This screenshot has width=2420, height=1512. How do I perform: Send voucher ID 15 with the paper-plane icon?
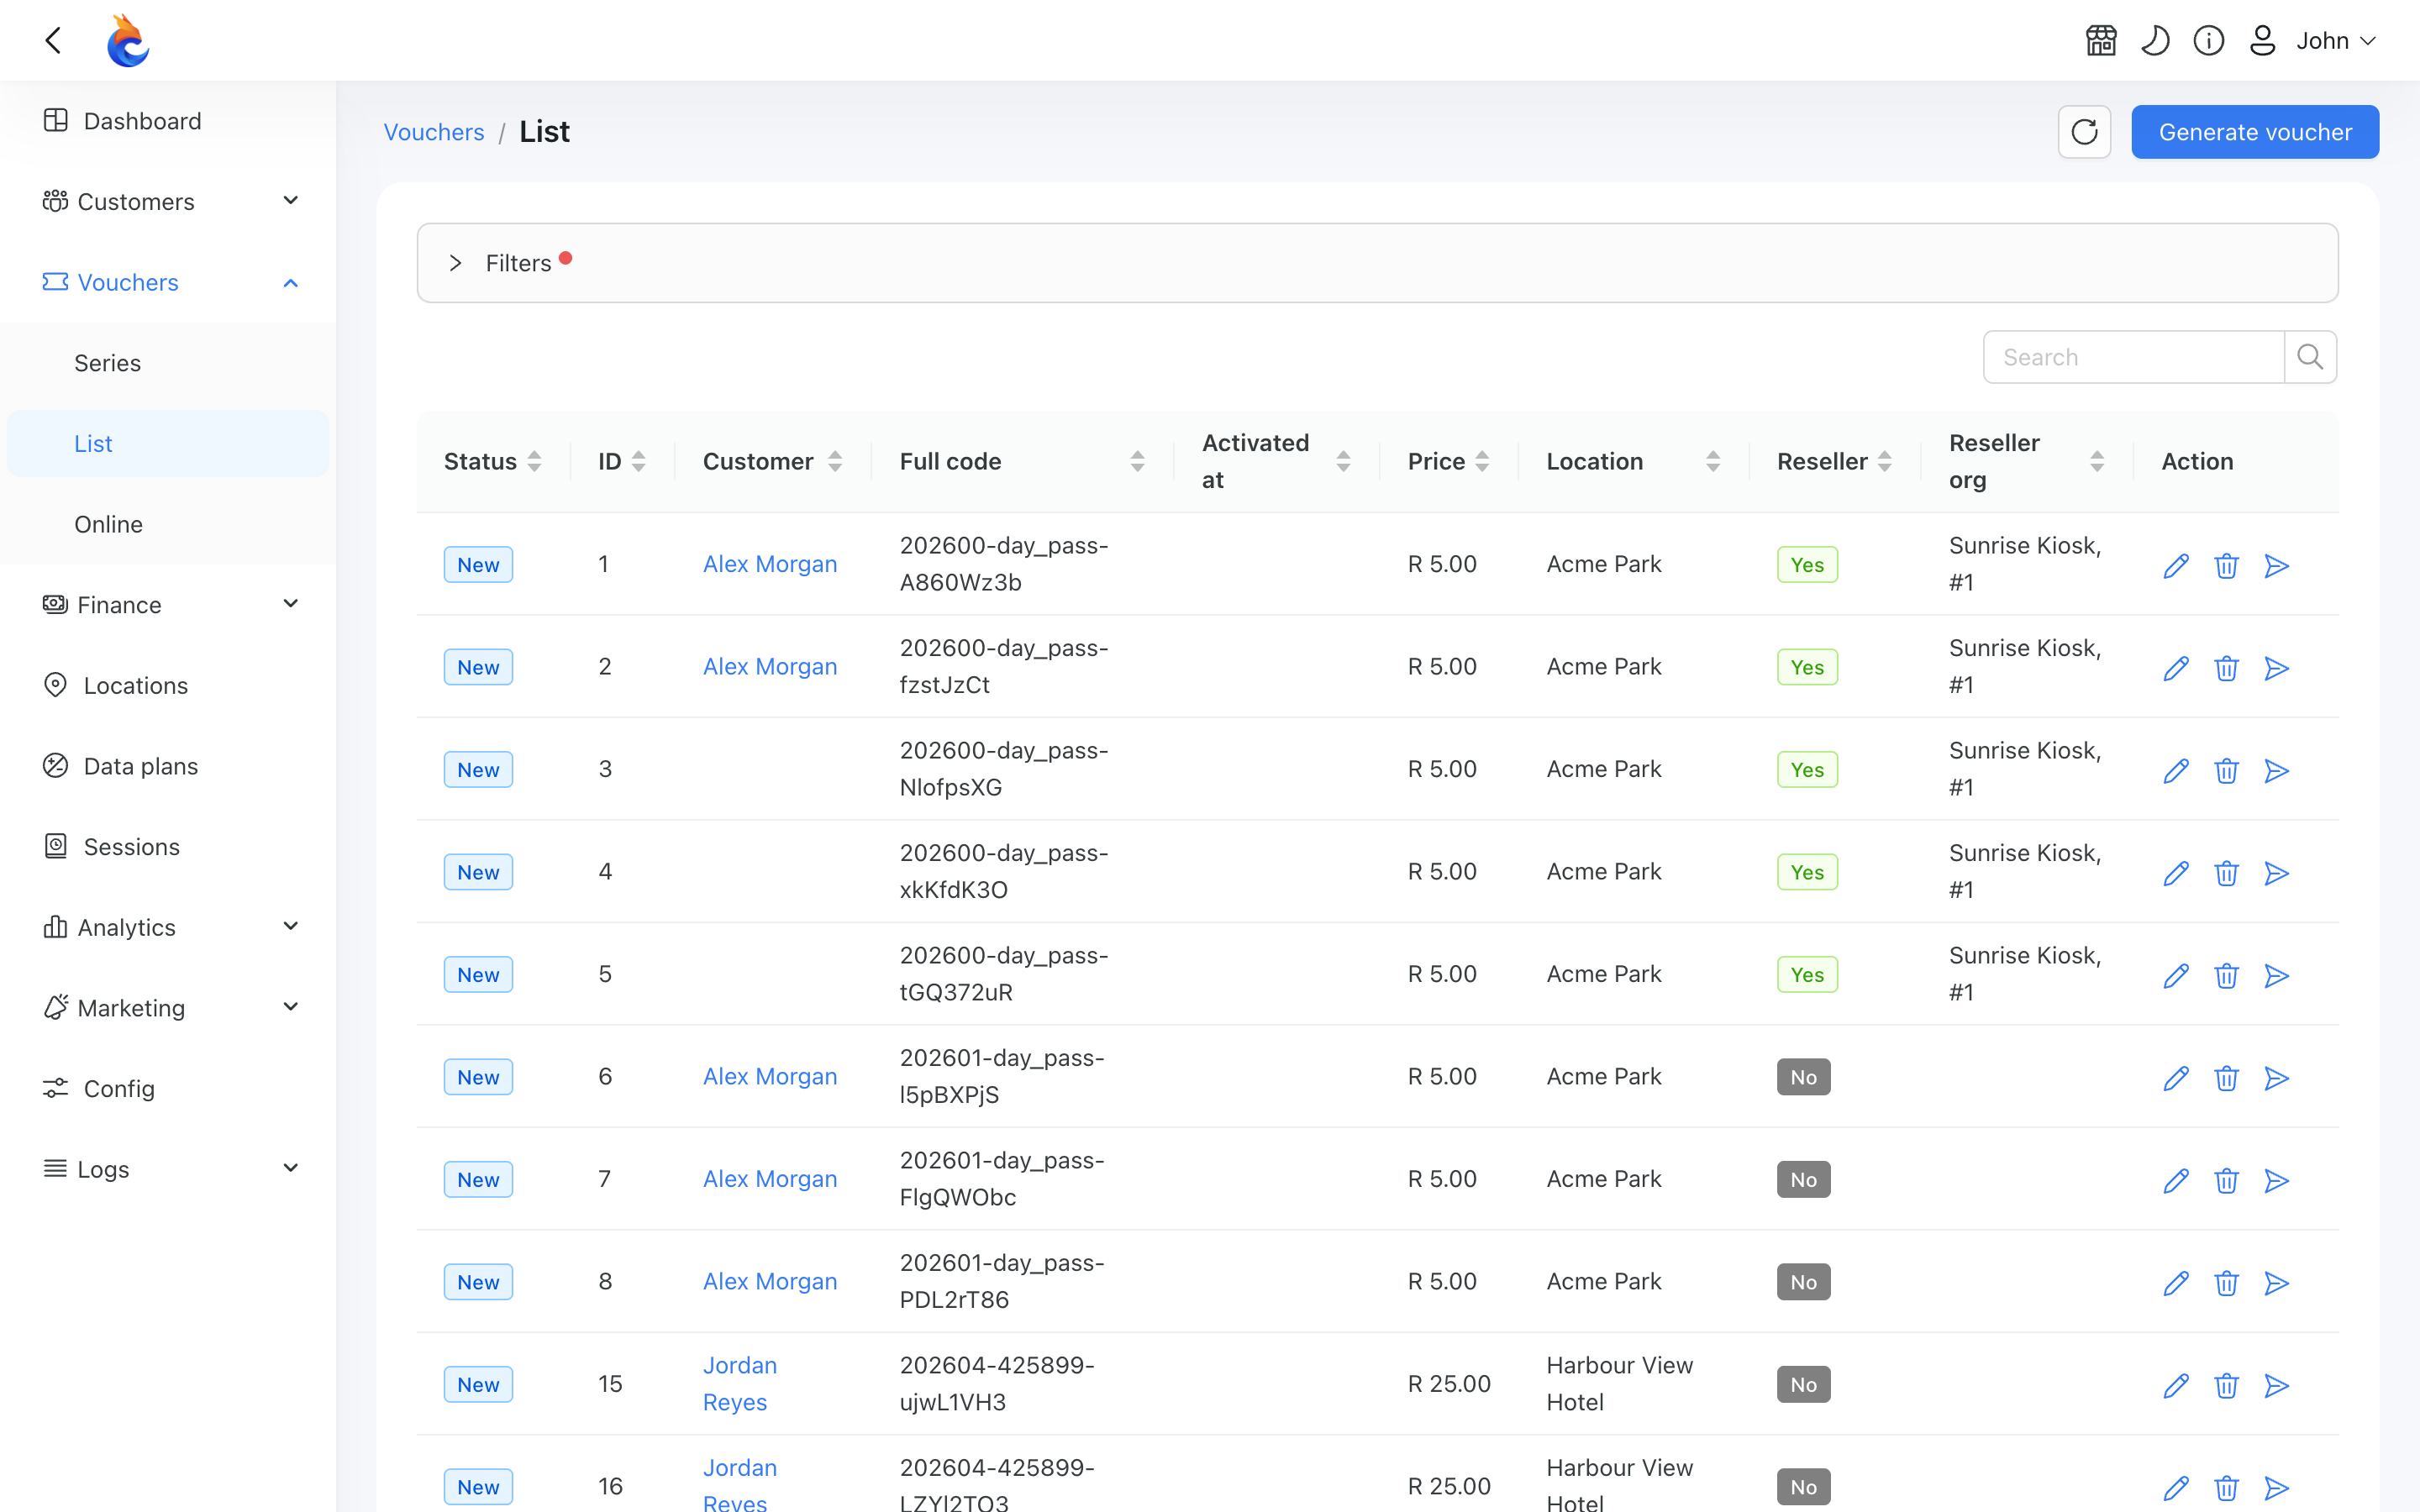pos(2277,1385)
